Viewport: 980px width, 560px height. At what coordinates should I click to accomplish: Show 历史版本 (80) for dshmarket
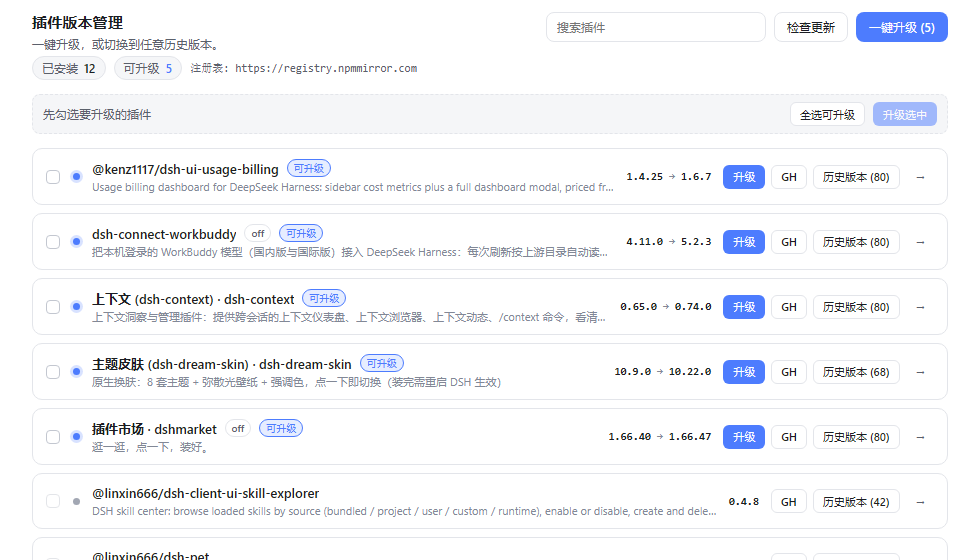point(856,437)
